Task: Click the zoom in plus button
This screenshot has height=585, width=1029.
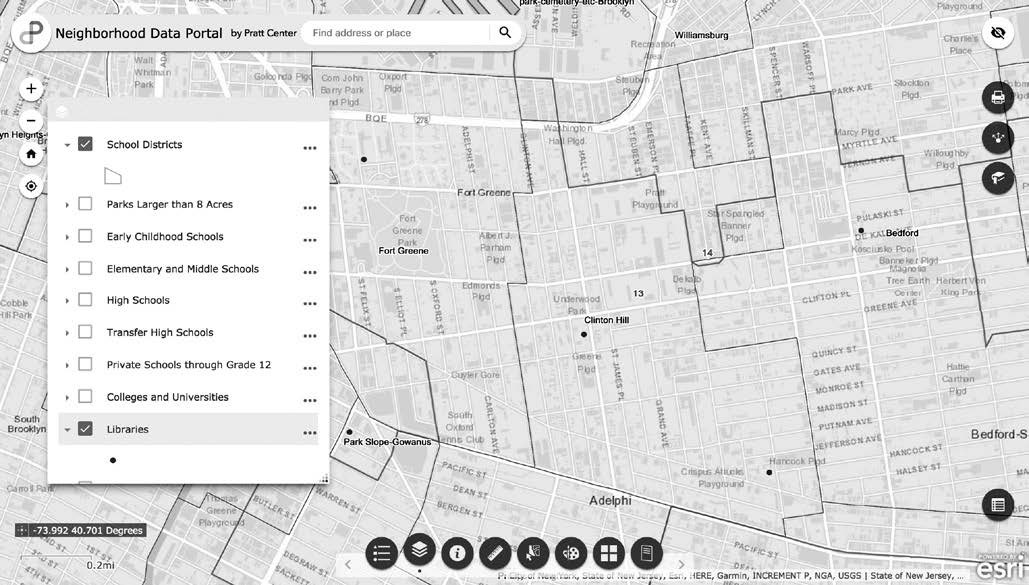Action: [x=31, y=89]
